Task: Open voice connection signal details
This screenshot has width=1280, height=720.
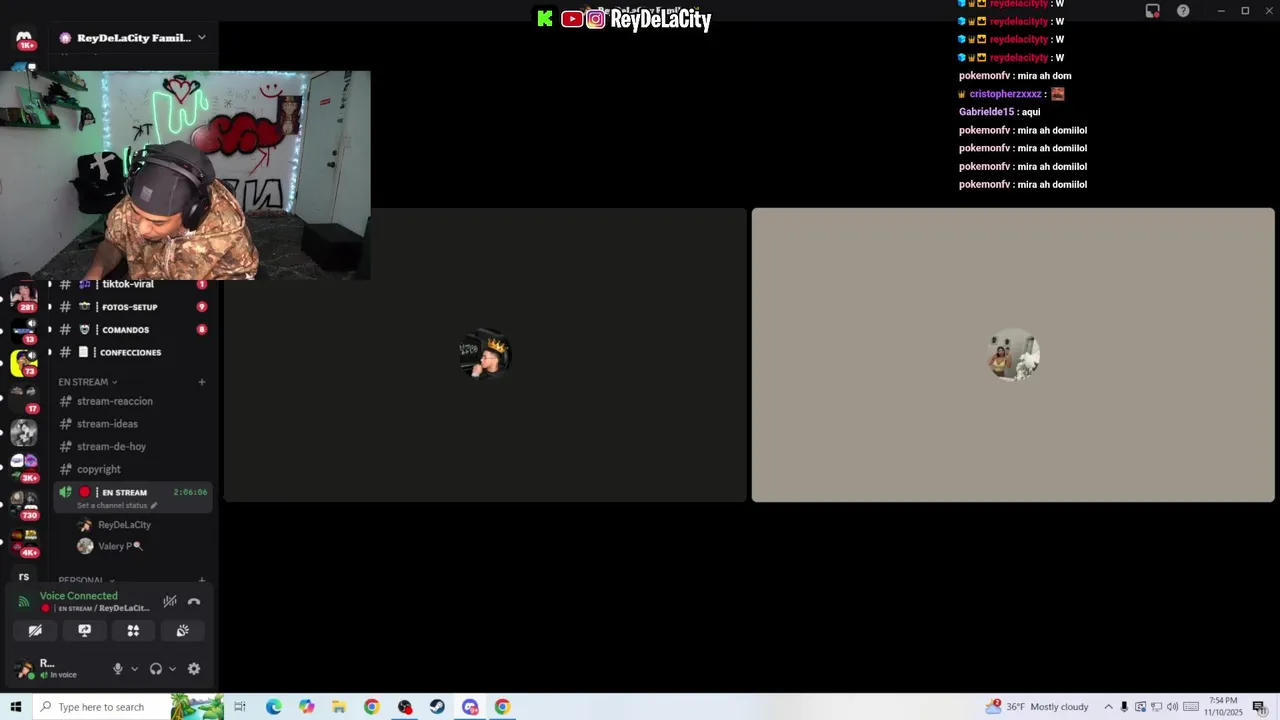Action: click(24, 601)
